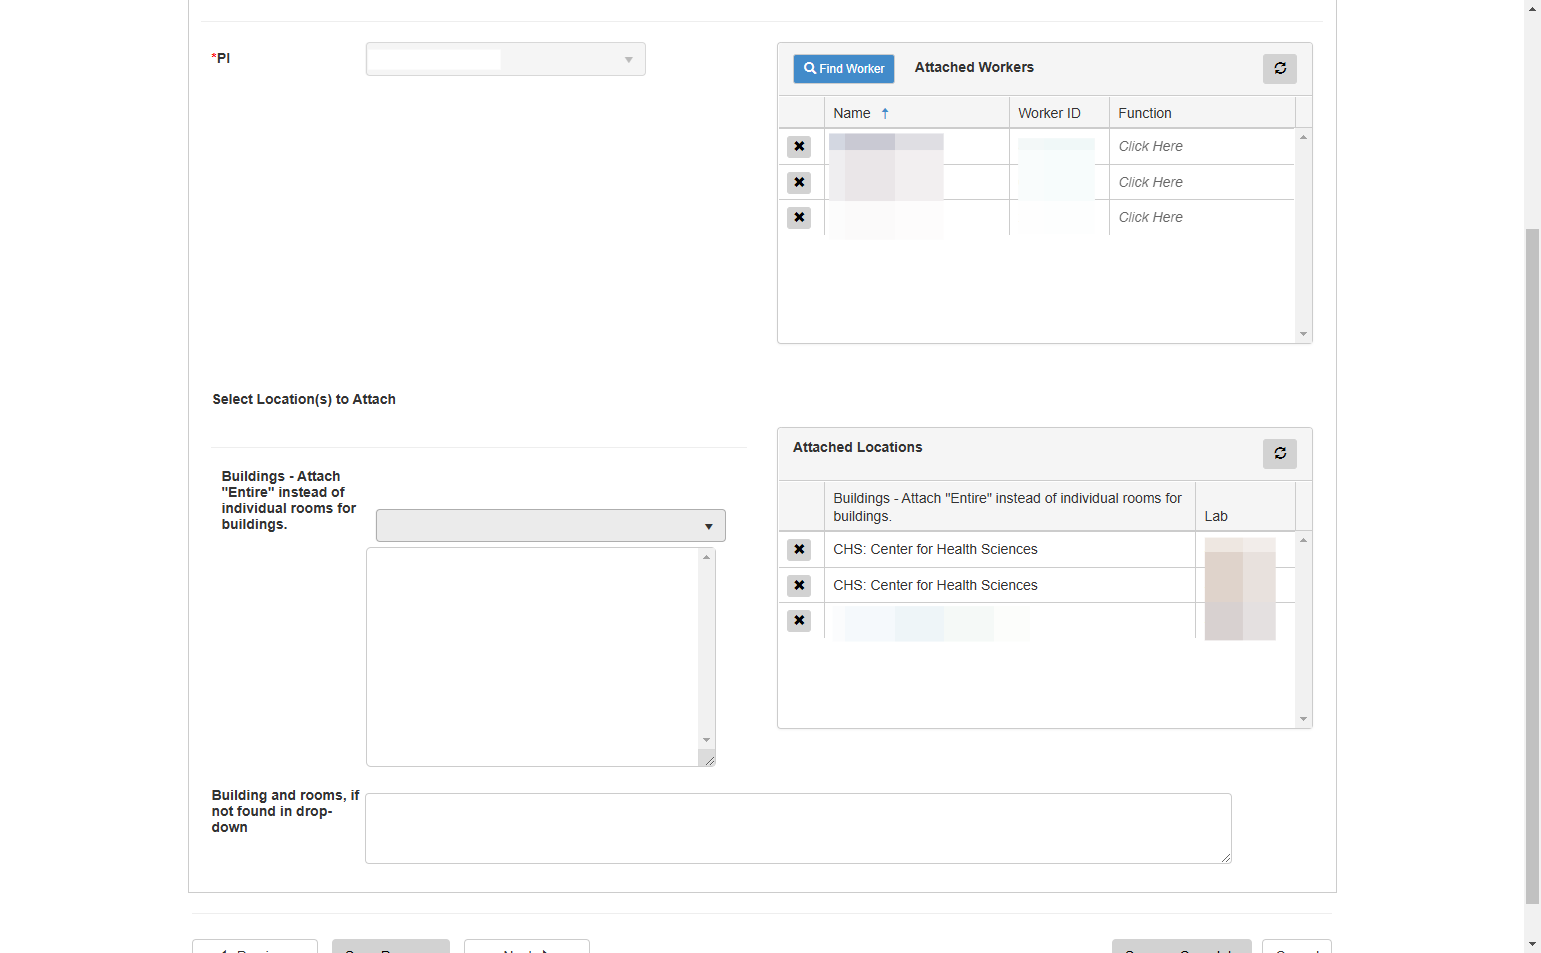Click the up arrow in building list box scrollbar
Screen dimensions: 1541x953
(706, 557)
